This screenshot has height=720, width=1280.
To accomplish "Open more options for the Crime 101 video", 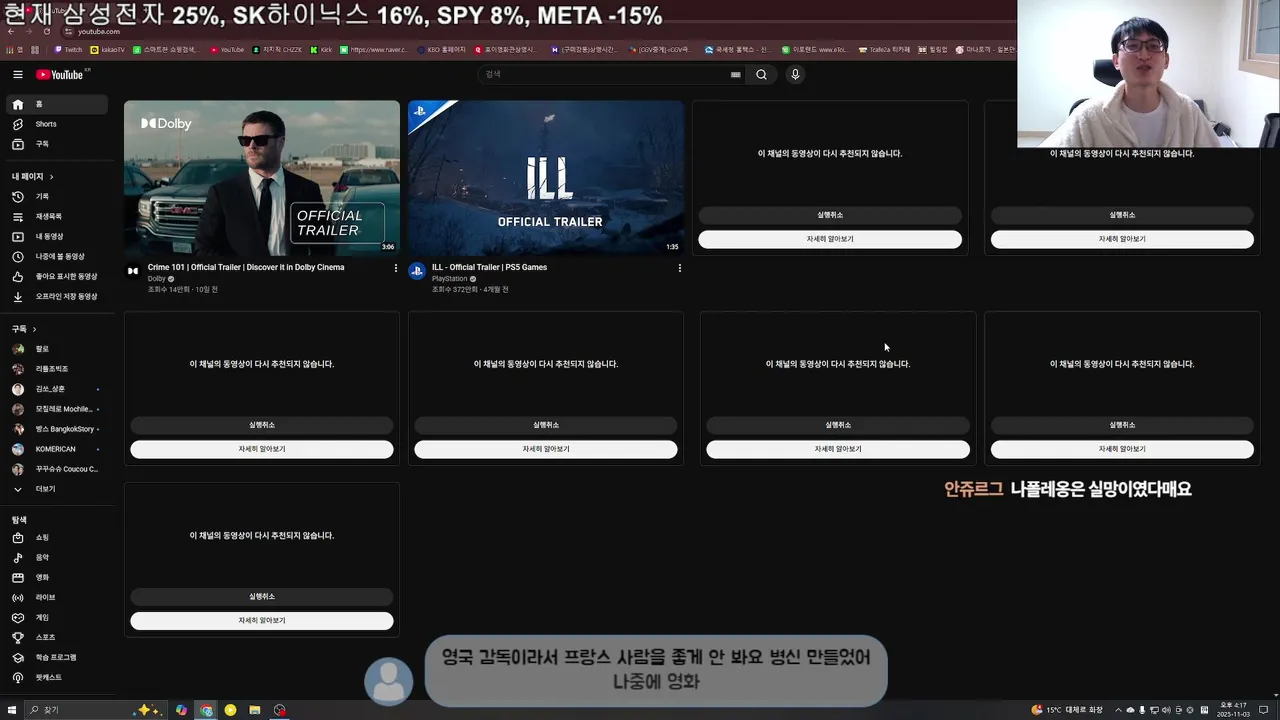I will pos(395,268).
